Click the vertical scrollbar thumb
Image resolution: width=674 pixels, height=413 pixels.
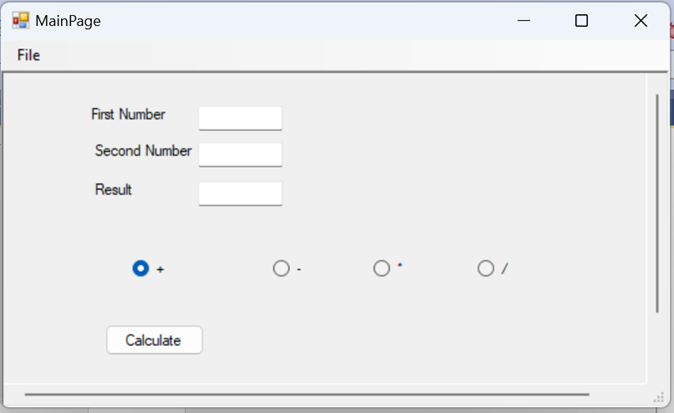[657, 203]
